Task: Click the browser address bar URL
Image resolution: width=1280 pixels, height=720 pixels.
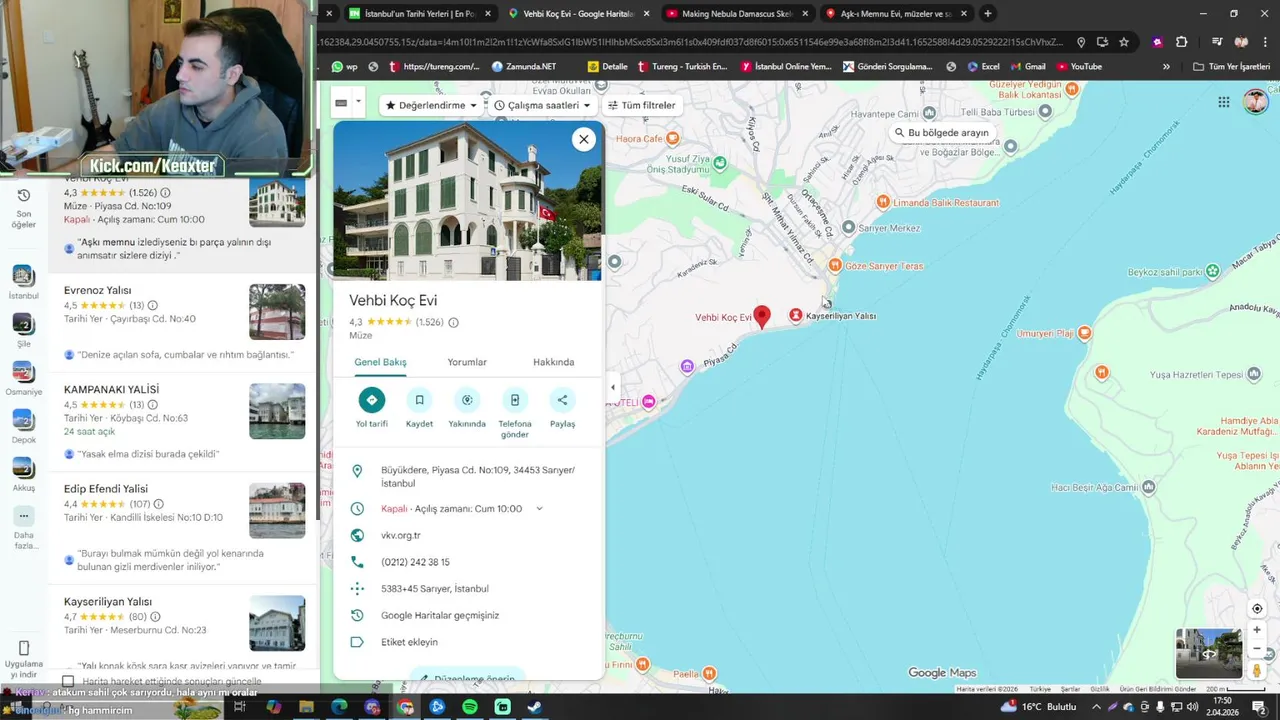Action: point(690,42)
